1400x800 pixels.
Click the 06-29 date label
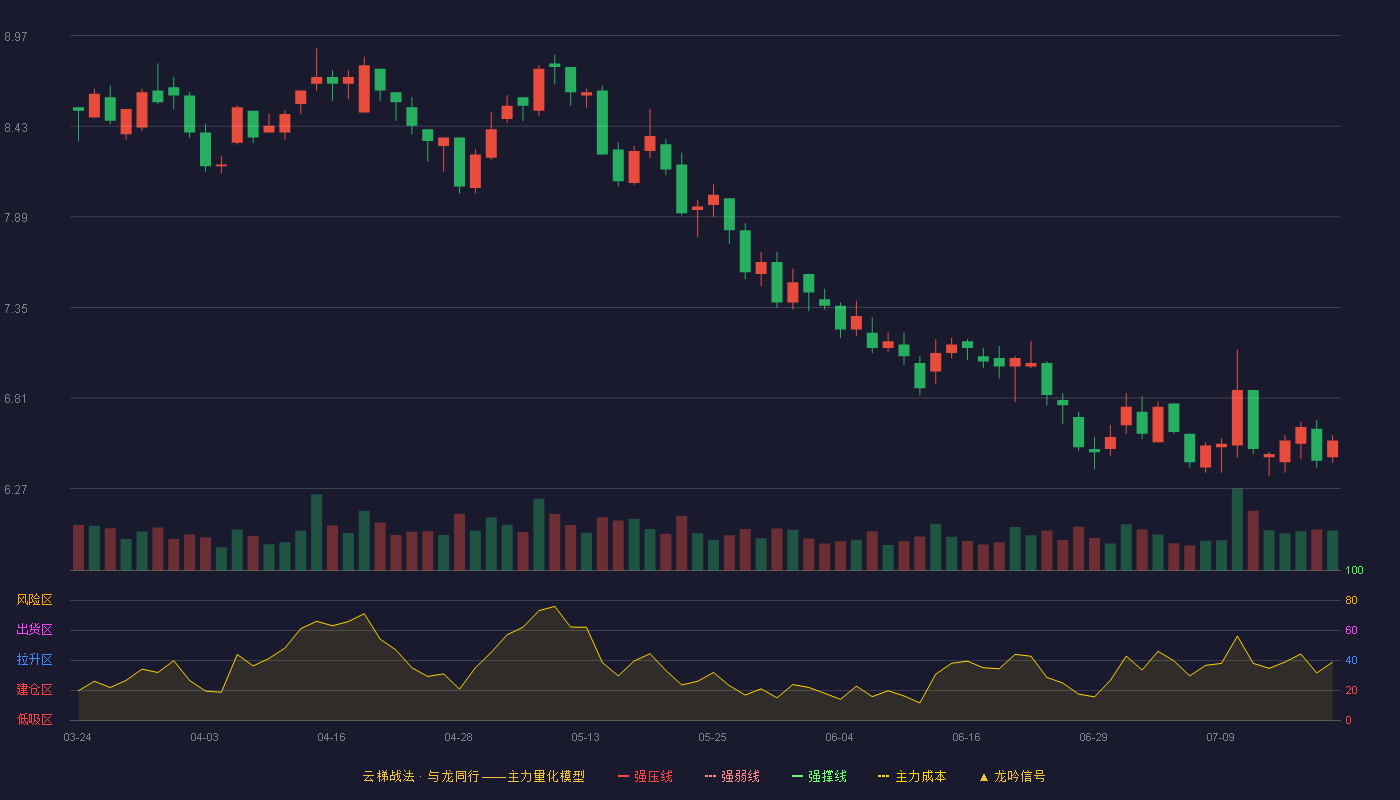[1094, 737]
